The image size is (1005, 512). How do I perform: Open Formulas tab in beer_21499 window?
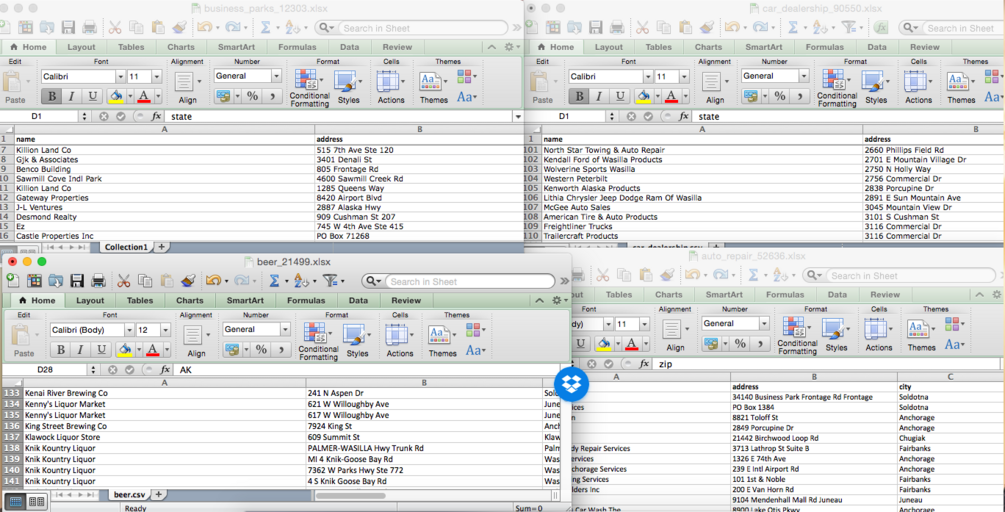click(306, 300)
